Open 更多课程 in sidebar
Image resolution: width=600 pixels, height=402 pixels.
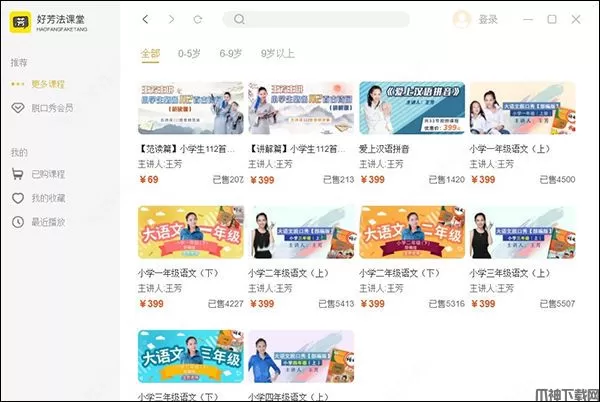pyautogui.click(x=48, y=84)
